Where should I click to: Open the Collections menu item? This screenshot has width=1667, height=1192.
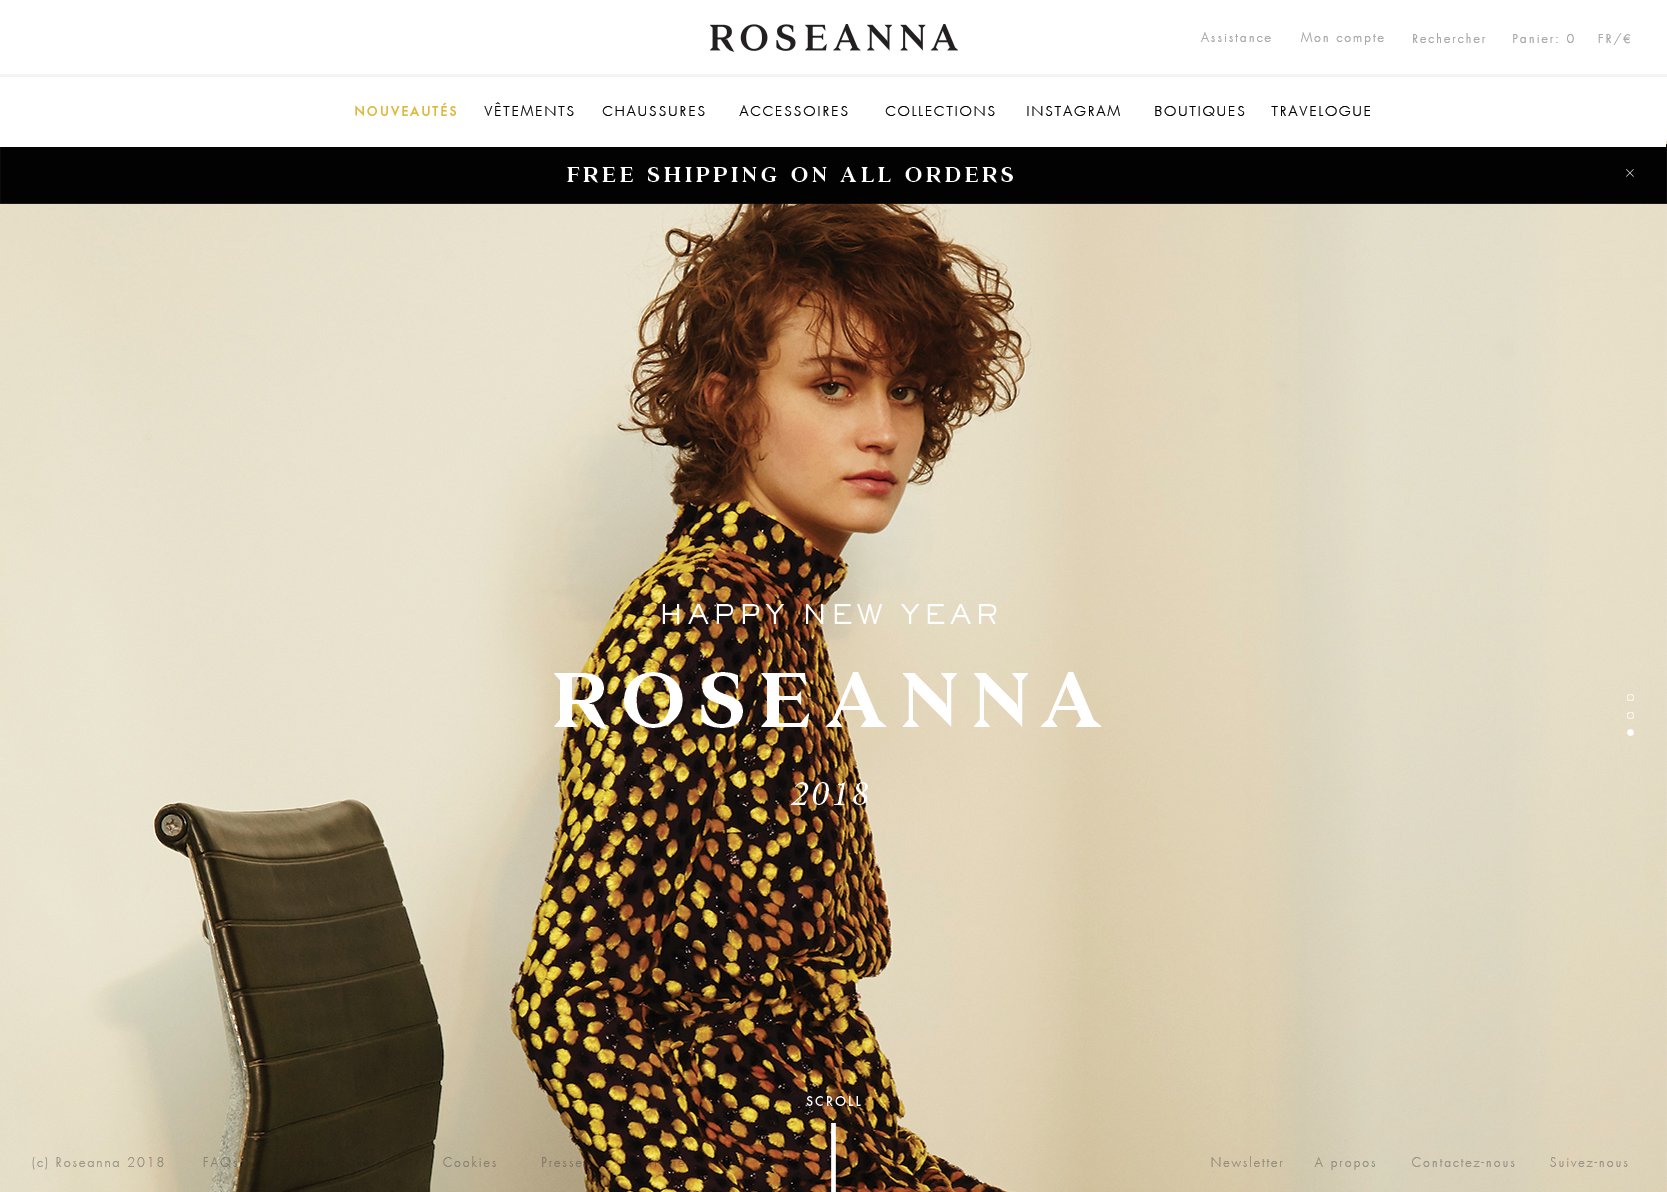940,111
